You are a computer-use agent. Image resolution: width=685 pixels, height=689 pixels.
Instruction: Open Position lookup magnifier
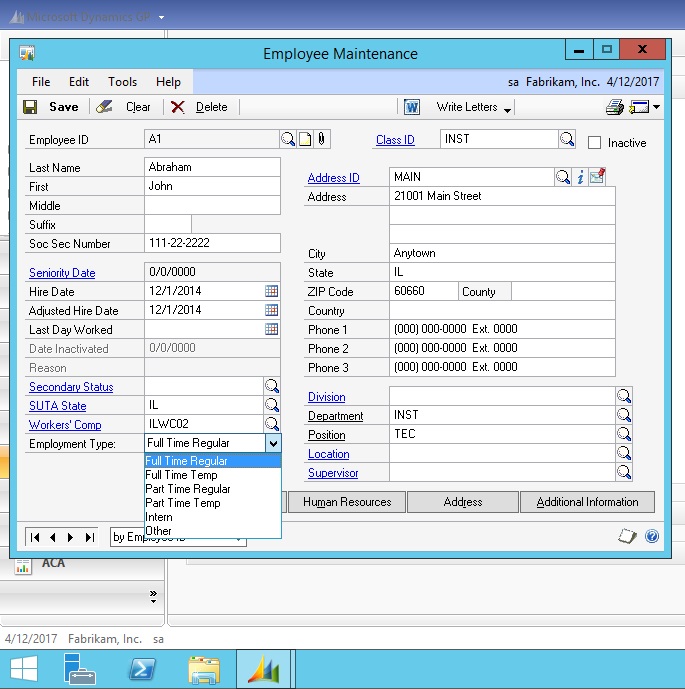624,434
